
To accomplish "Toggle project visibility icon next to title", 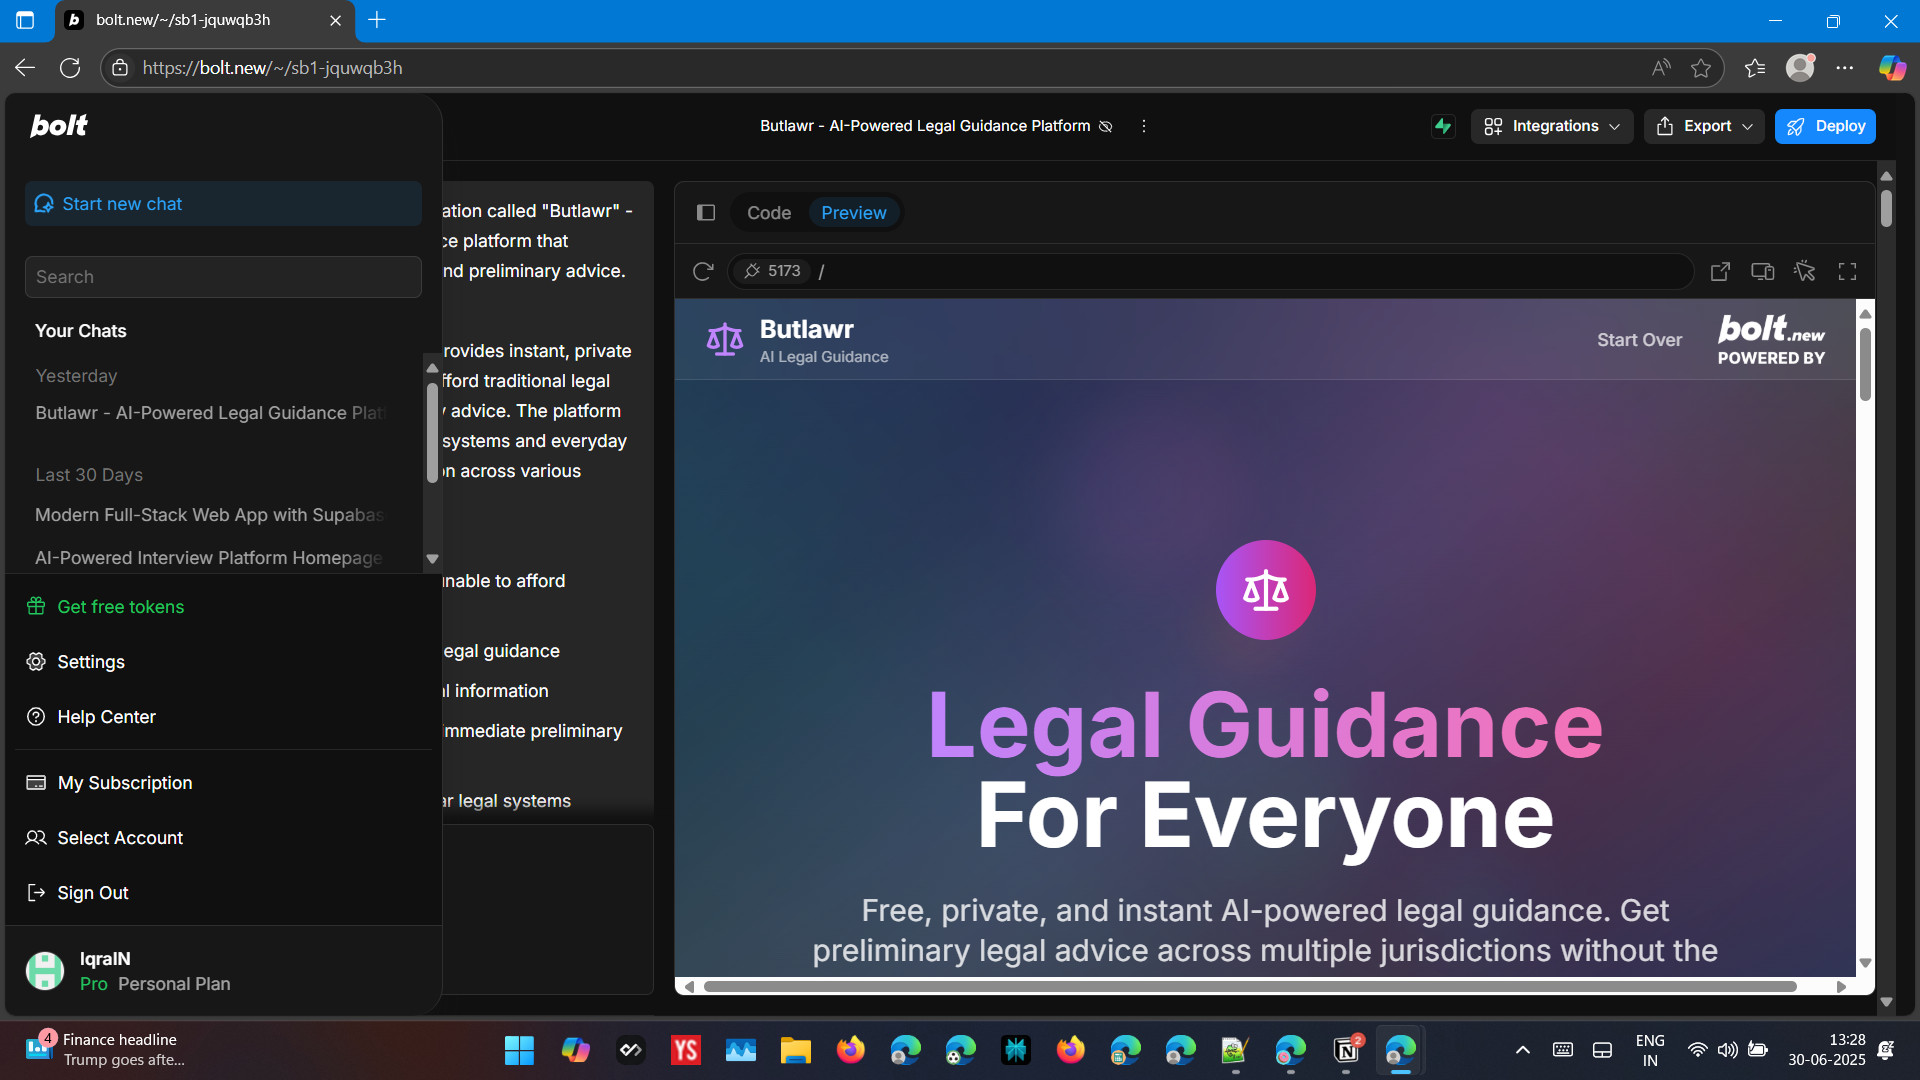I will pyautogui.click(x=1105, y=126).
